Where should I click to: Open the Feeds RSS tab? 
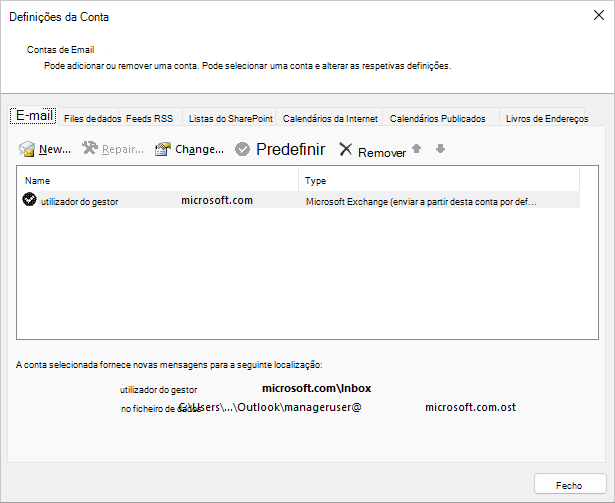coord(149,118)
